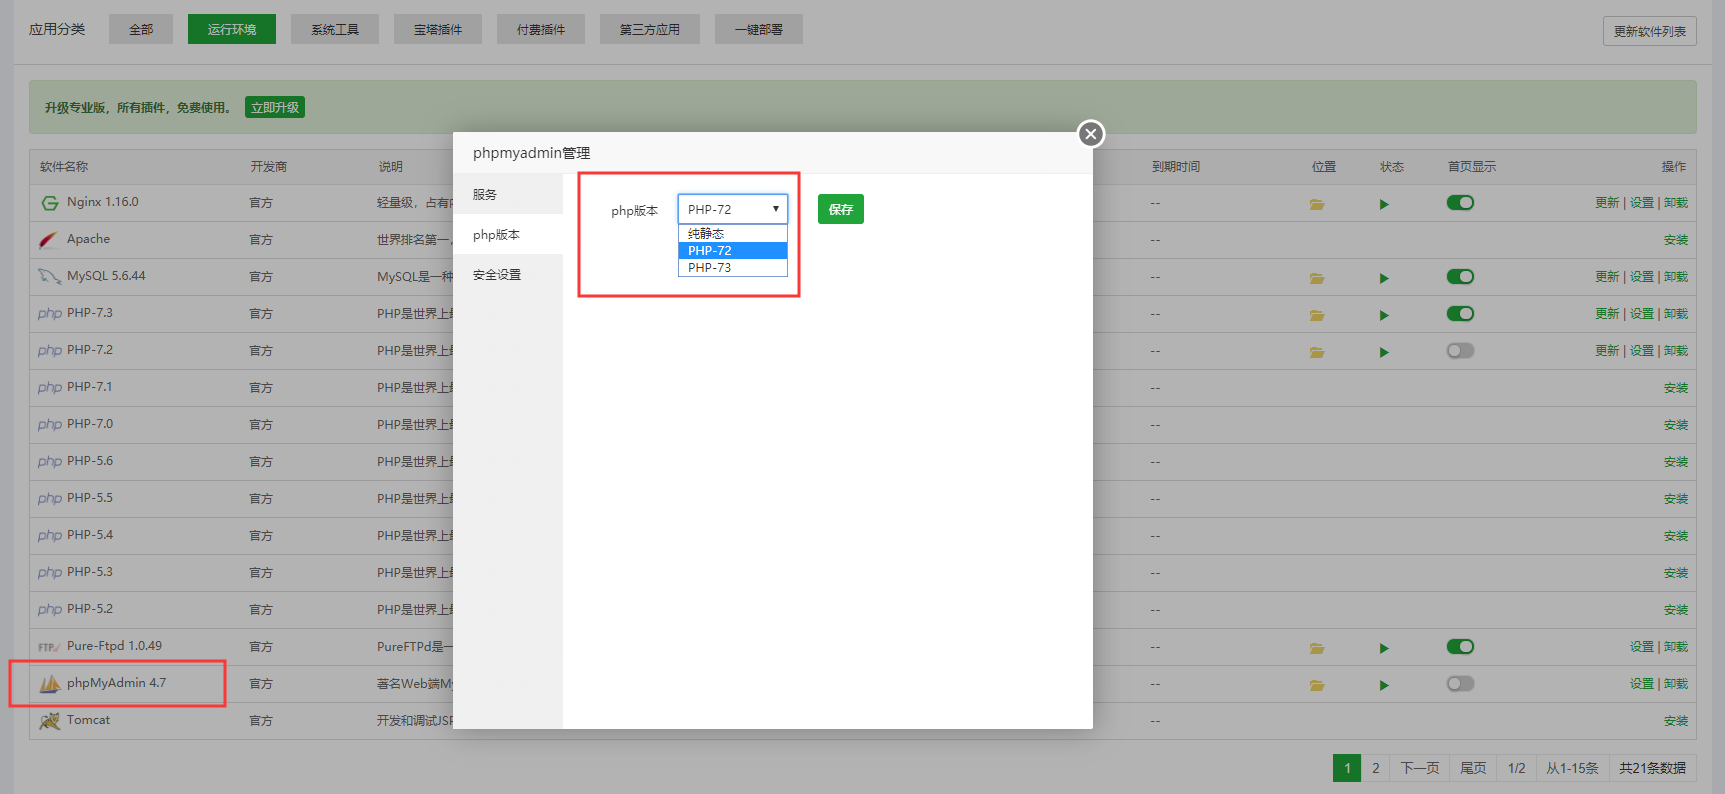This screenshot has width=1725, height=794.
Task: Click 安装 link for Tomcat
Action: coord(1676,721)
